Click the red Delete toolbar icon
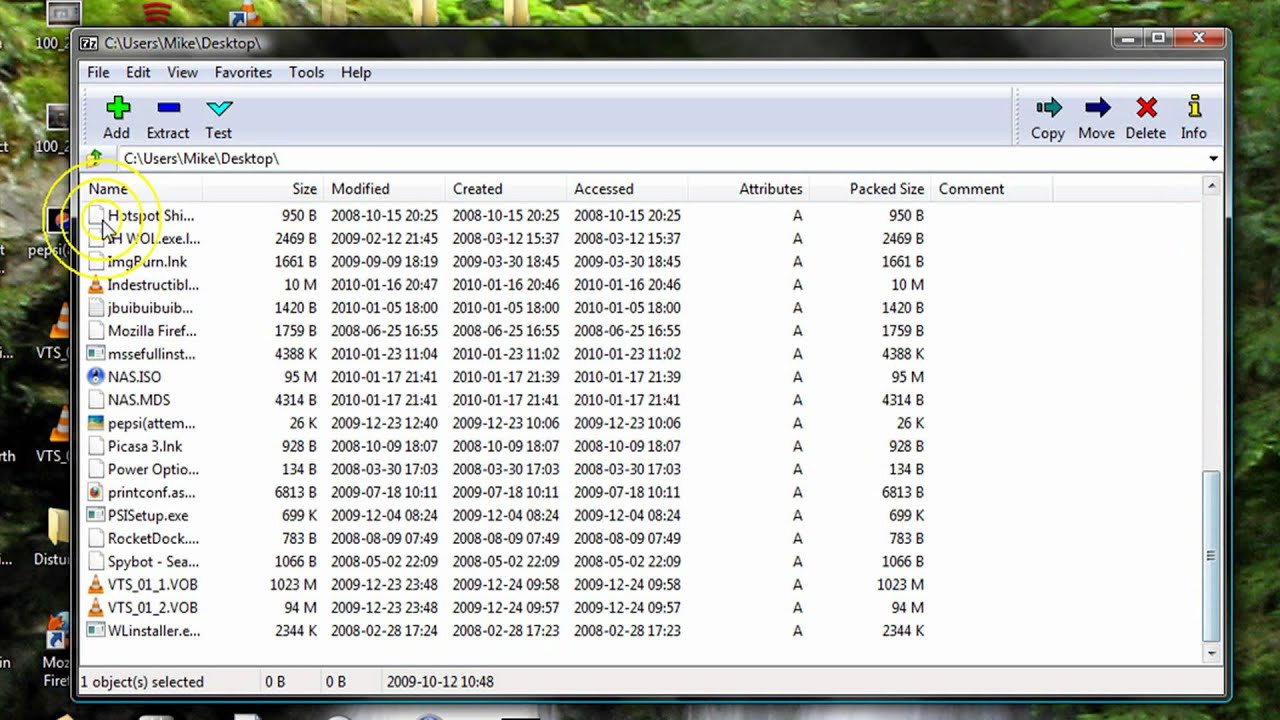The width and height of the screenshot is (1280, 720). click(1146, 108)
